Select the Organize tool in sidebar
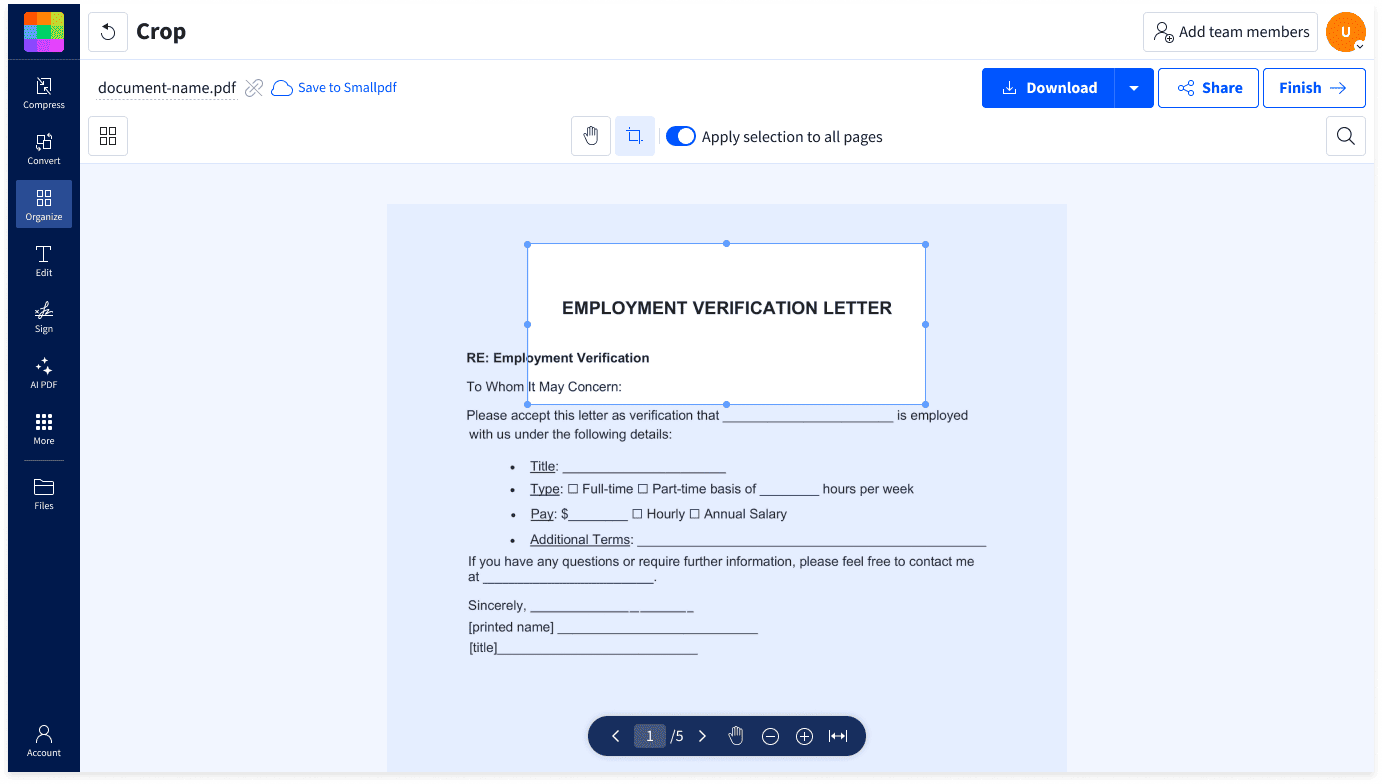1382x784 pixels. point(44,205)
